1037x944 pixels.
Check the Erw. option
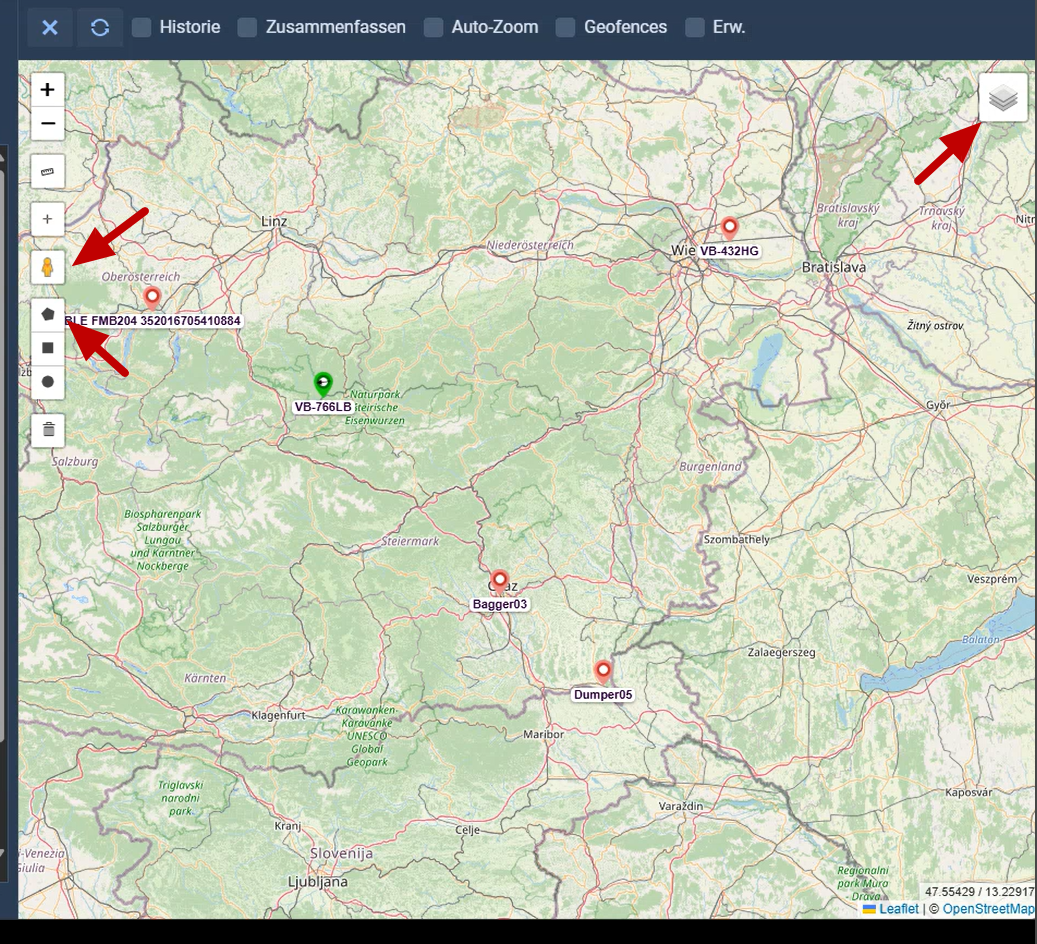pos(695,27)
